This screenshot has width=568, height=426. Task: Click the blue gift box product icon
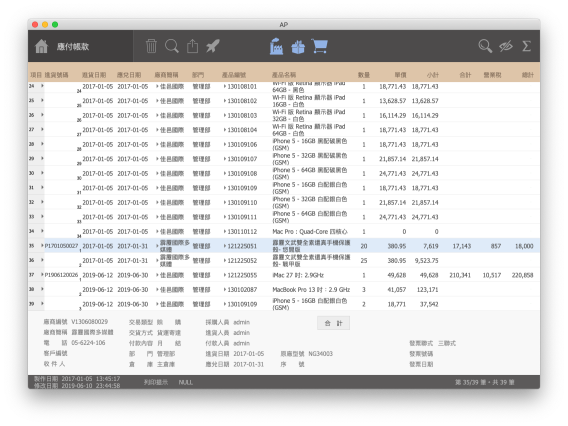click(x=298, y=47)
